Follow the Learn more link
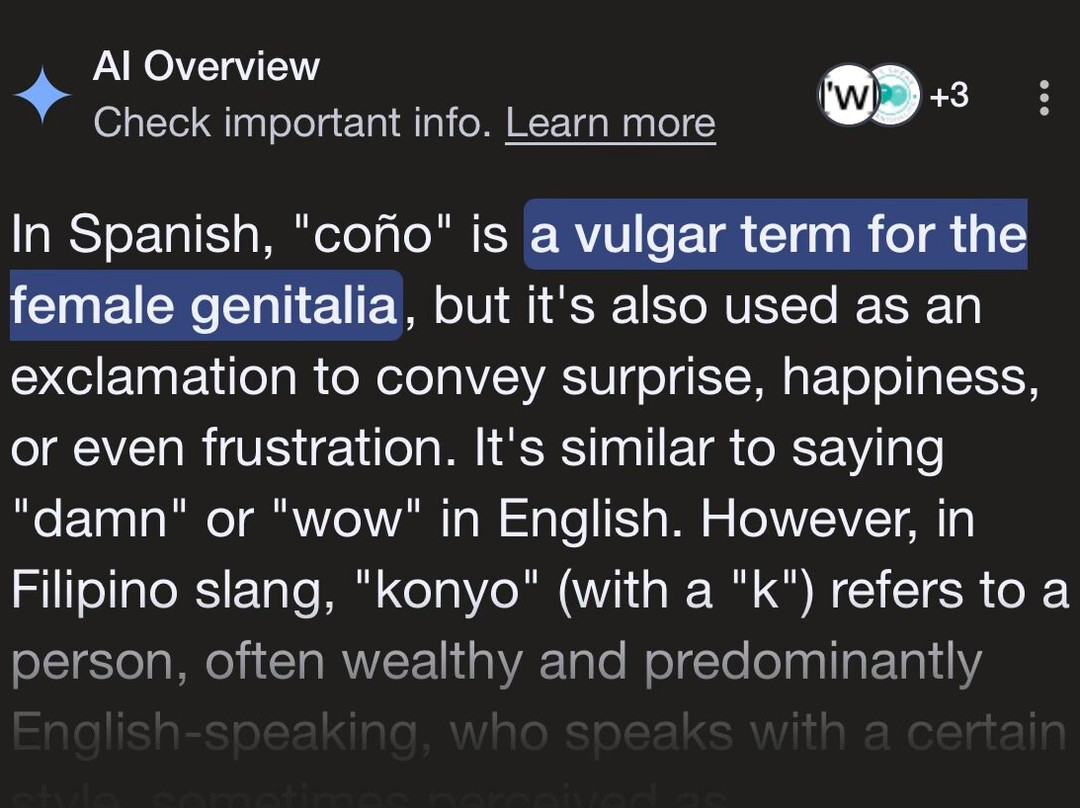 (610, 124)
